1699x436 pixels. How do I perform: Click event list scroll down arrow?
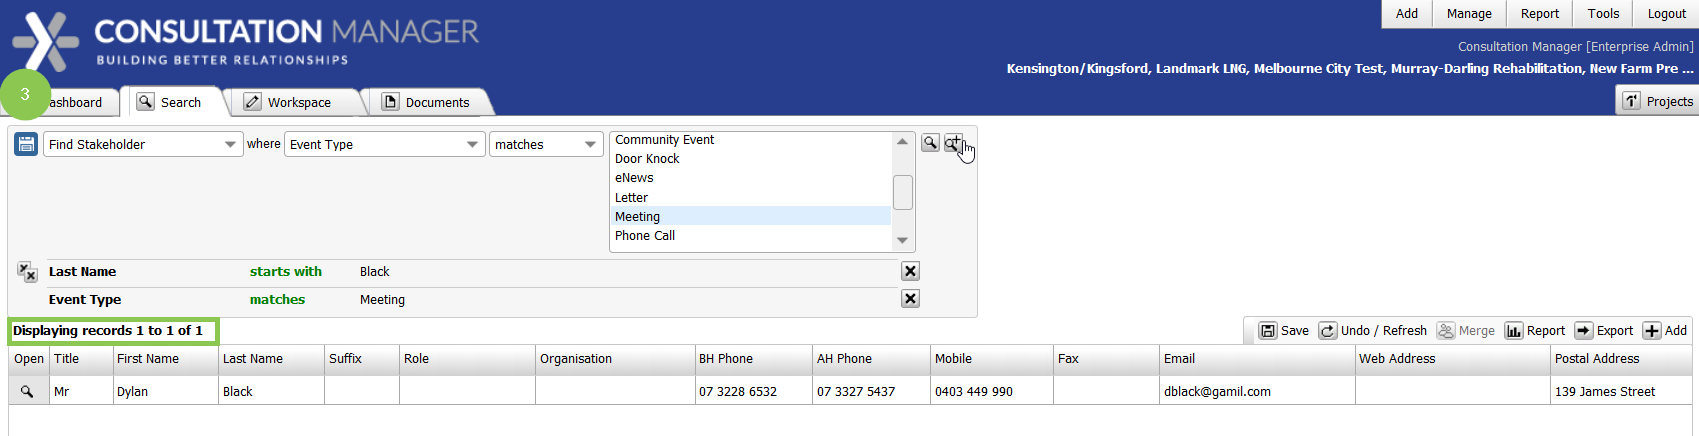pos(903,240)
